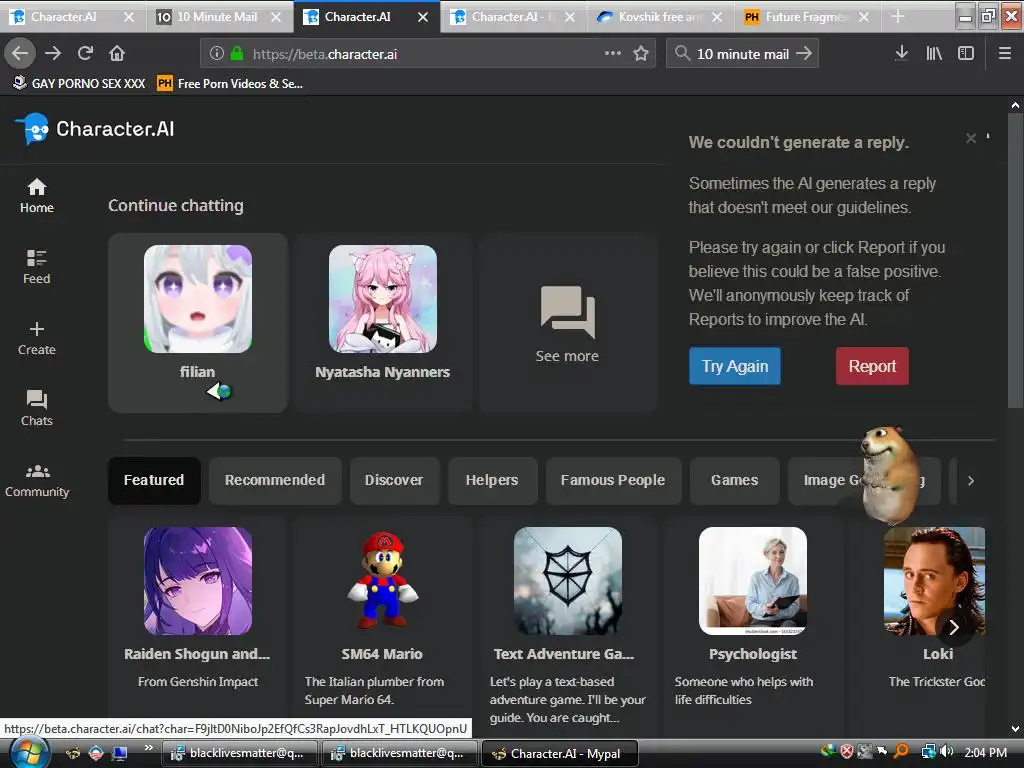Open the Character.AI - Mypal taskbar button

[x=559, y=754]
